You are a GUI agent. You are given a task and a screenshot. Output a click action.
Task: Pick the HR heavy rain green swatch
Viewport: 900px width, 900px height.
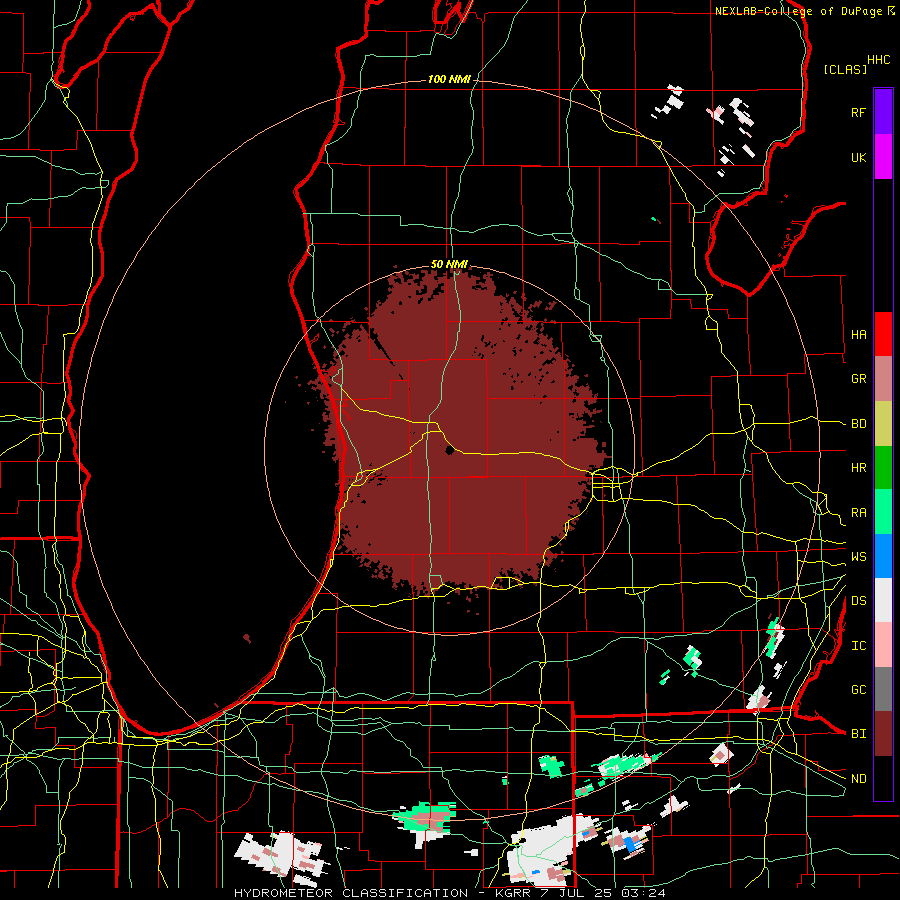click(x=883, y=467)
